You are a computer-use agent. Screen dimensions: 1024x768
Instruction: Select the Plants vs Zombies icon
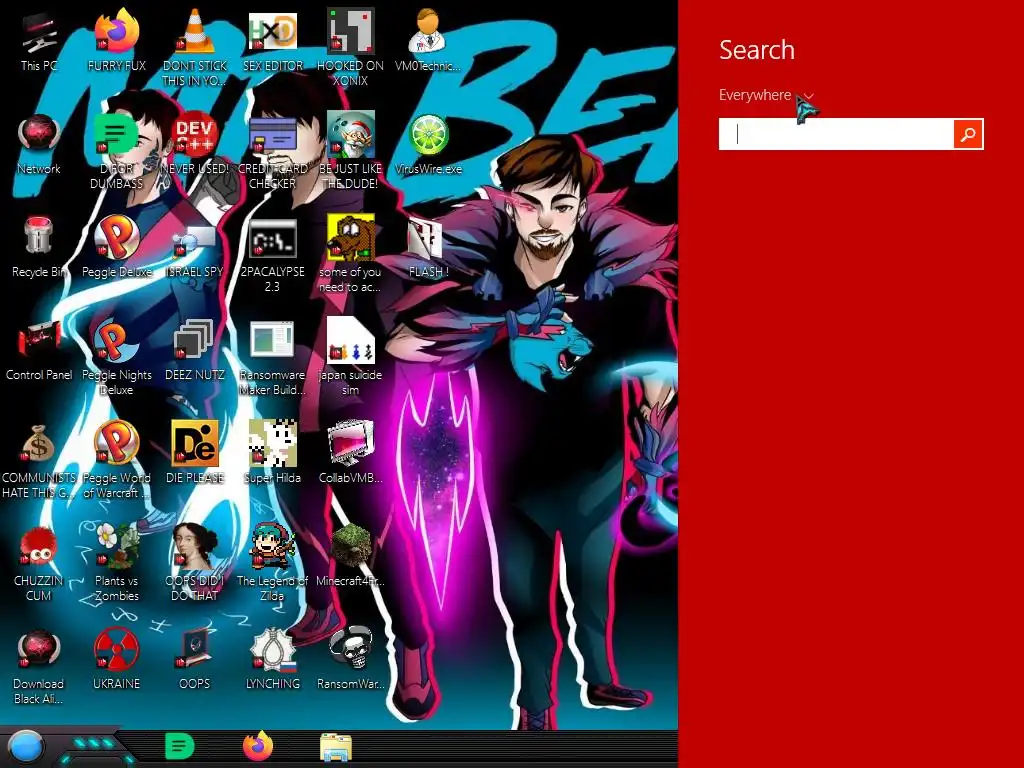(117, 545)
